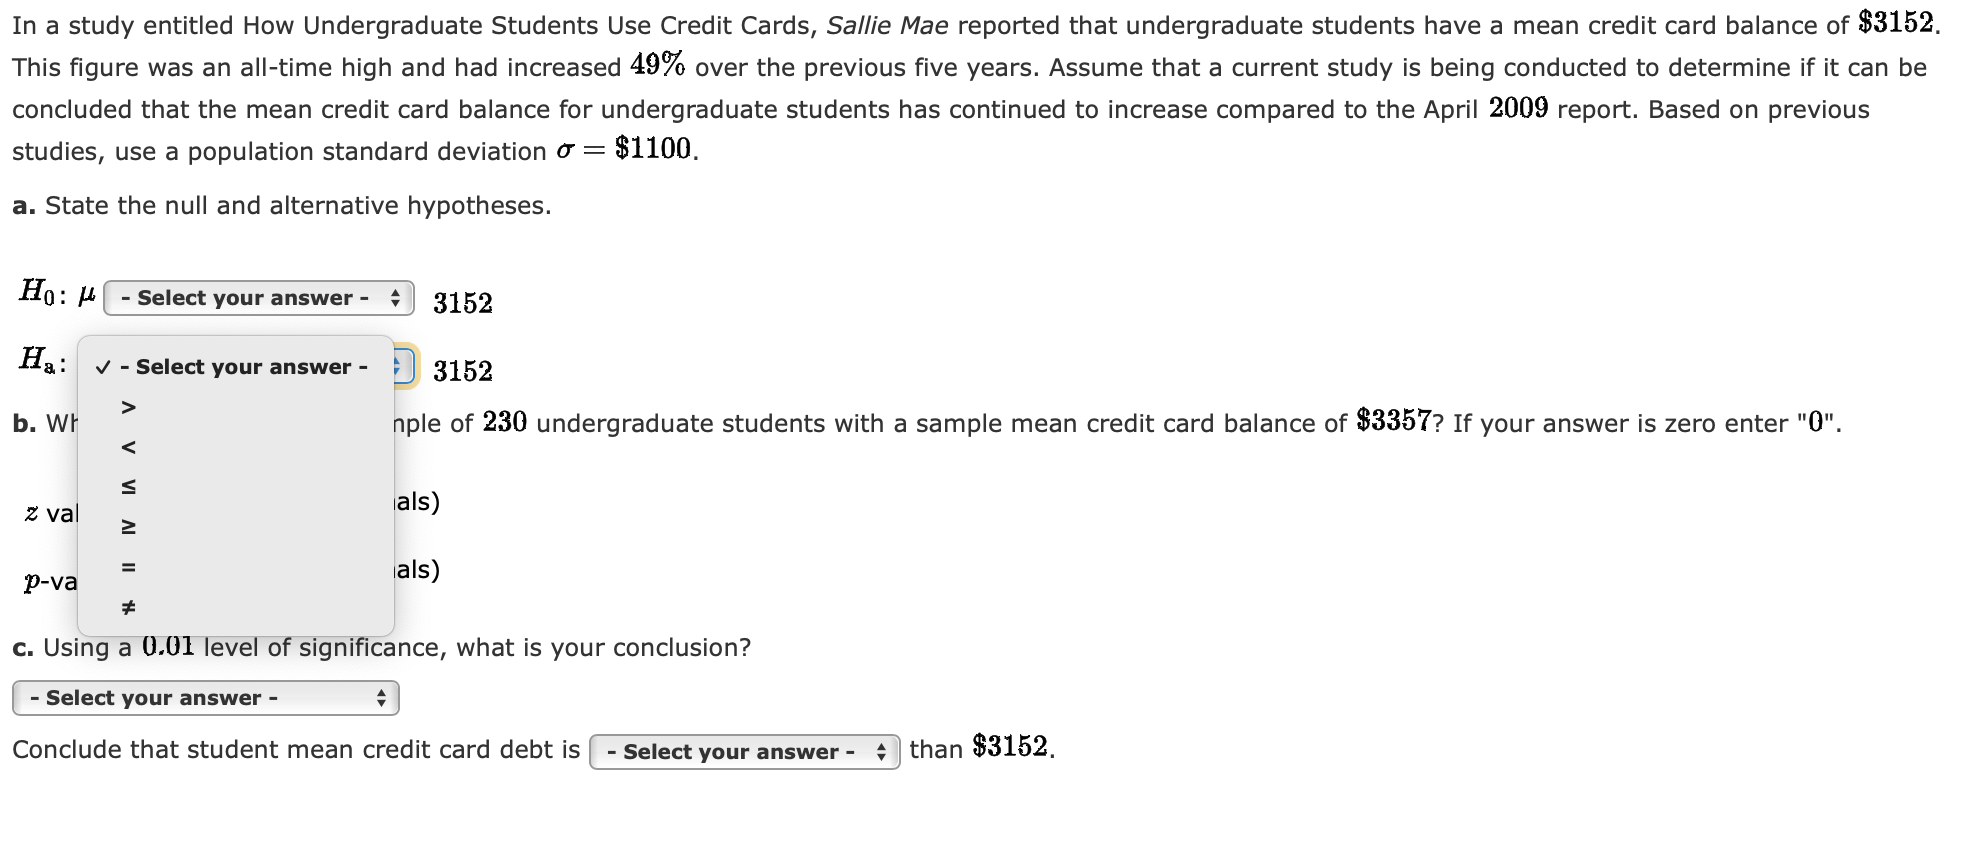
Task: Select the > option for Ha
Action: point(127,406)
